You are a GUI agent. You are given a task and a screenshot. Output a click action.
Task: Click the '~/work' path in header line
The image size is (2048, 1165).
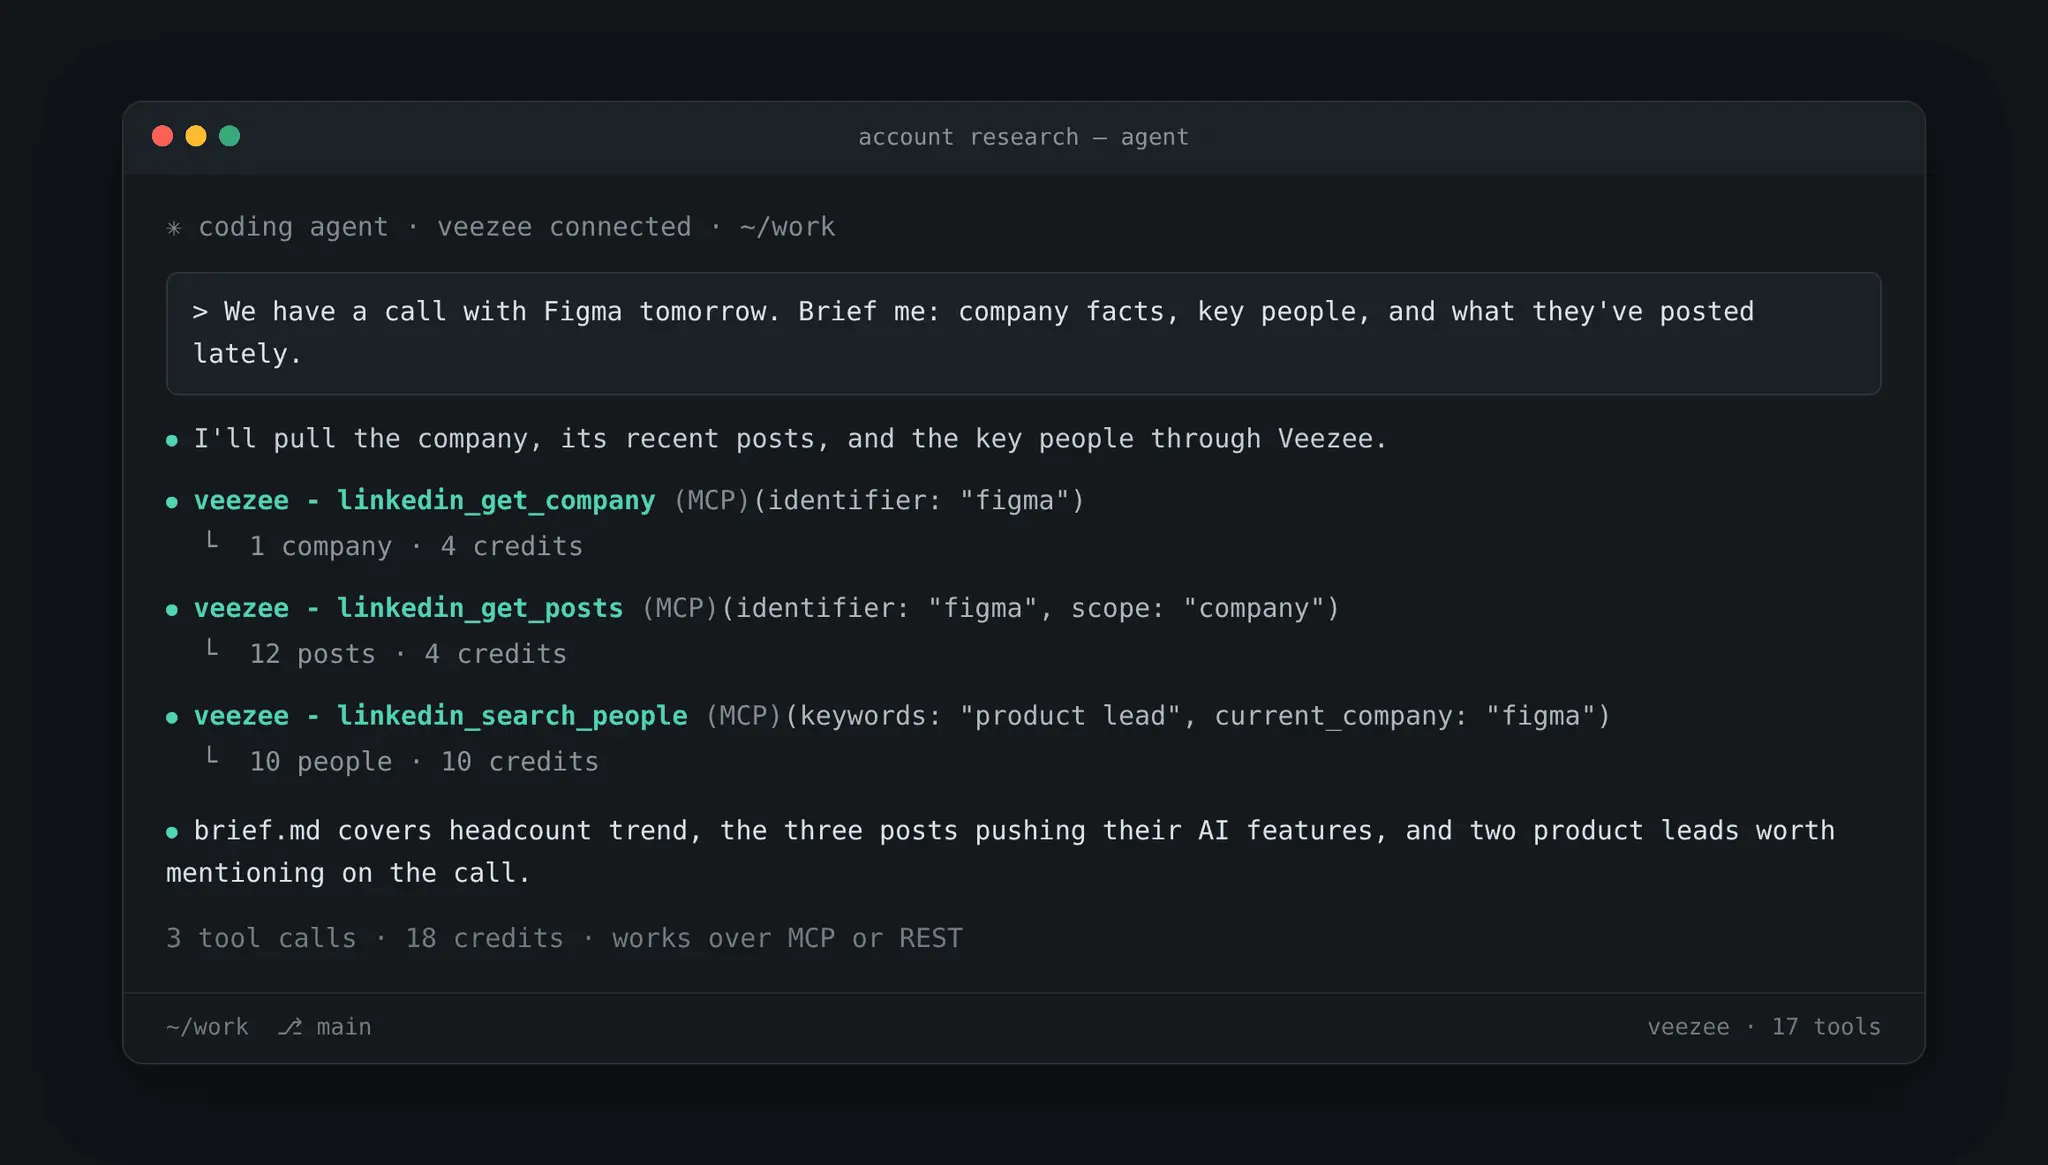(787, 227)
